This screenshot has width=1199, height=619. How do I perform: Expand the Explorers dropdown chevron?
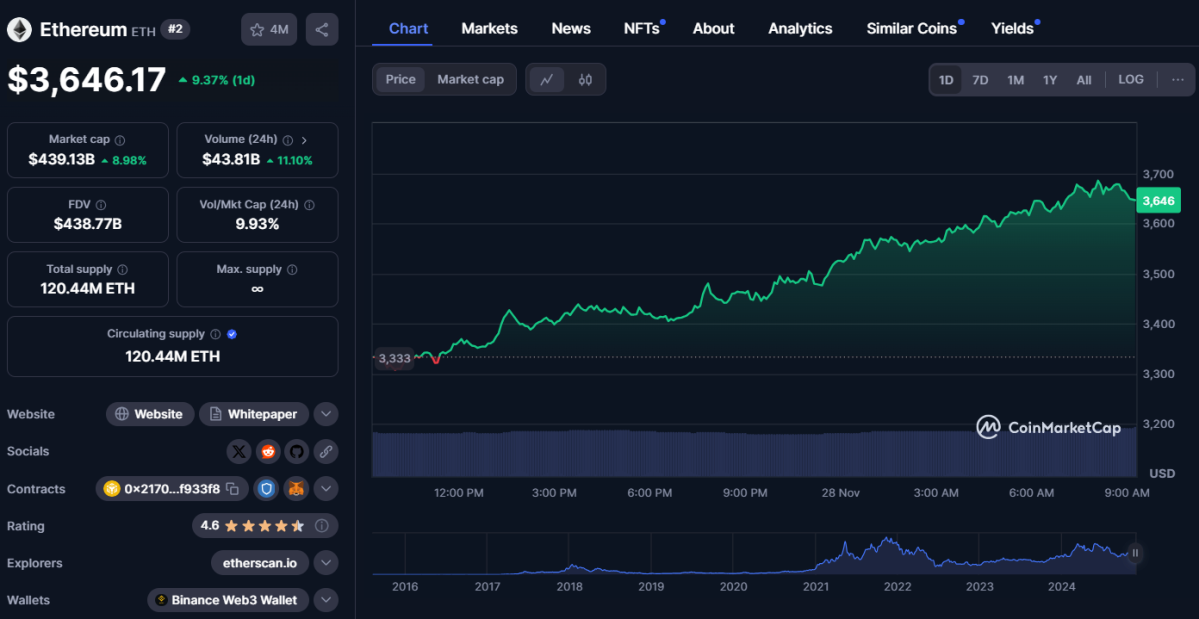325,563
